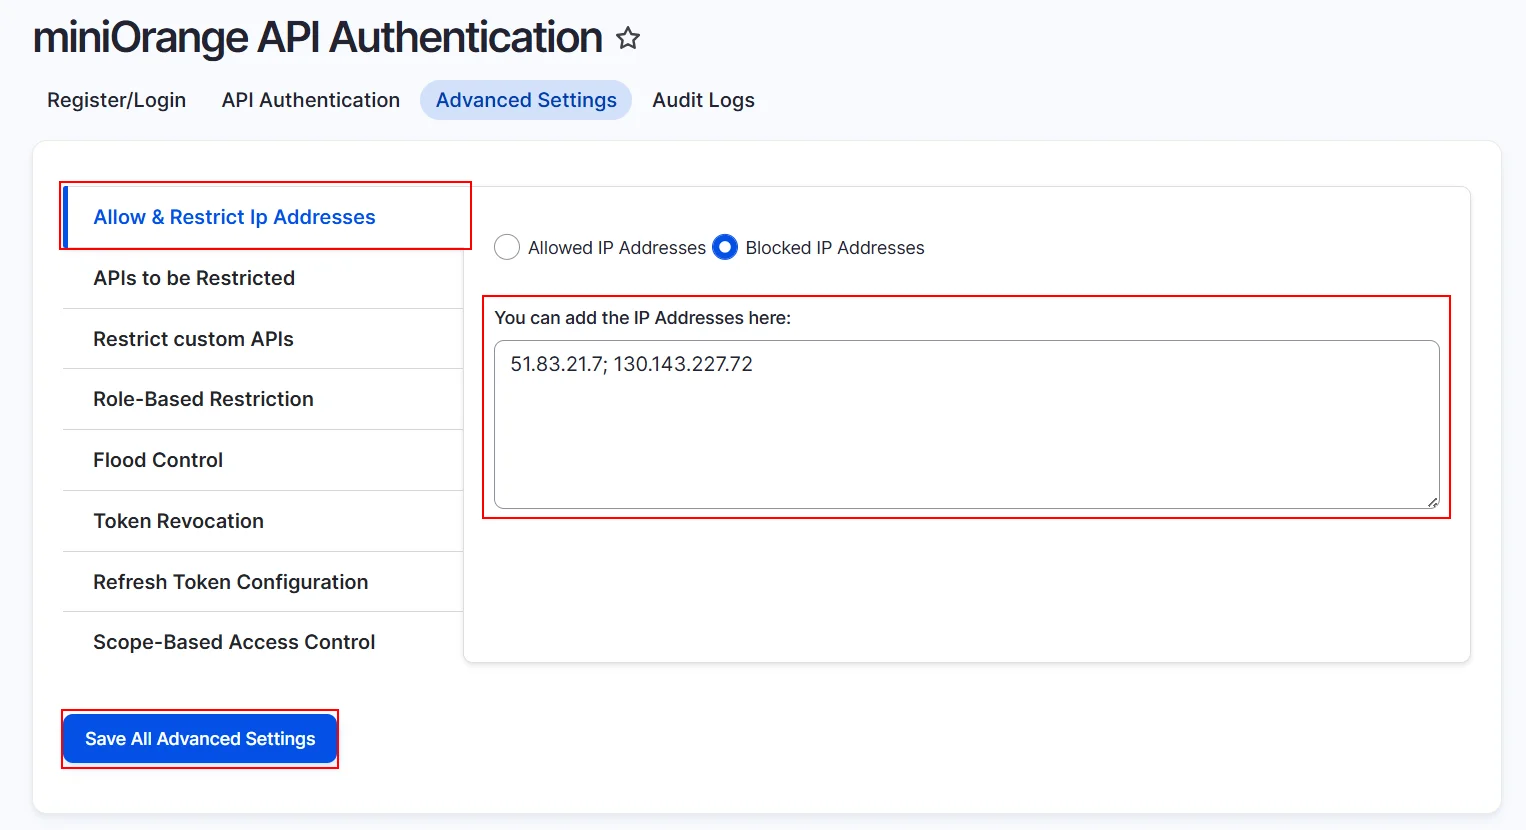Select the Blocked IP Addresses radio button
This screenshot has height=830, width=1526.
(724, 247)
